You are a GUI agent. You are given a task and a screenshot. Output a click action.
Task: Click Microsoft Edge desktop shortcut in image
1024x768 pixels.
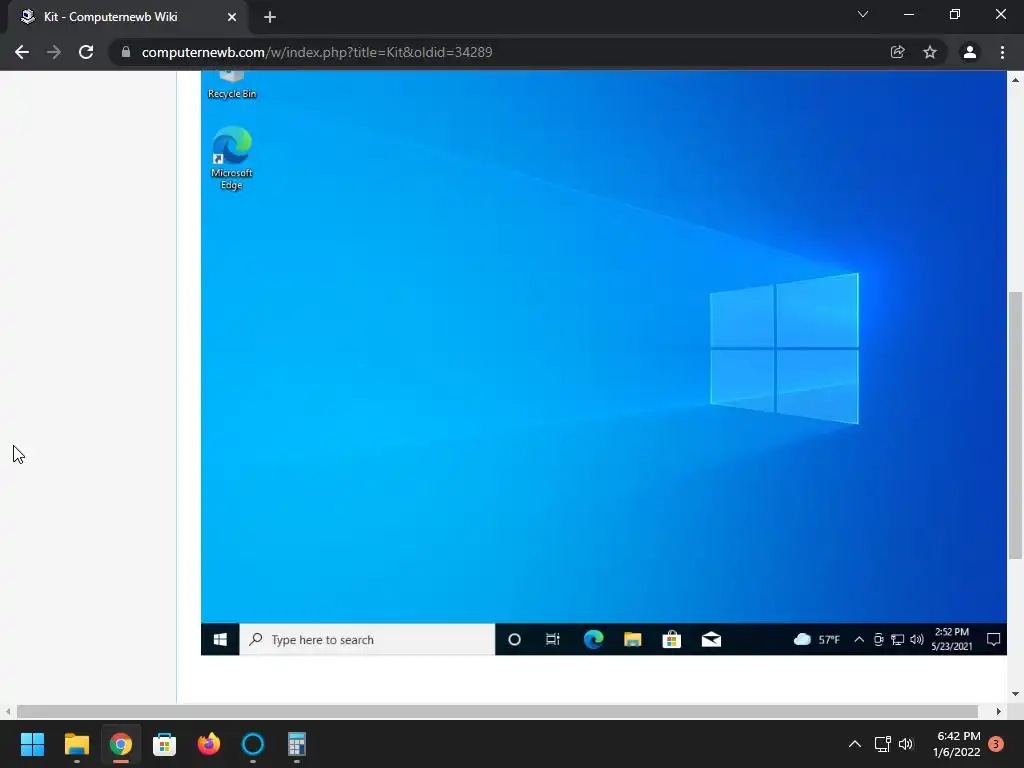tap(232, 159)
